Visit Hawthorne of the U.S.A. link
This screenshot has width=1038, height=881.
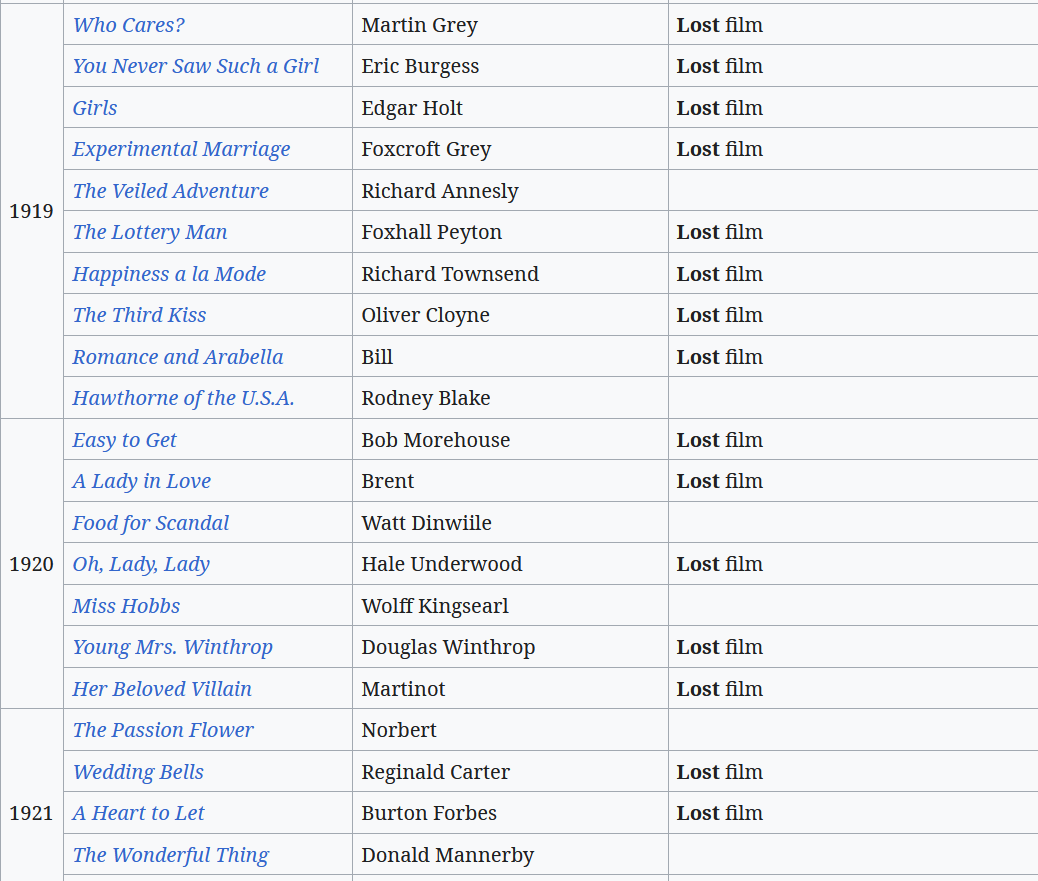click(x=183, y=398)
